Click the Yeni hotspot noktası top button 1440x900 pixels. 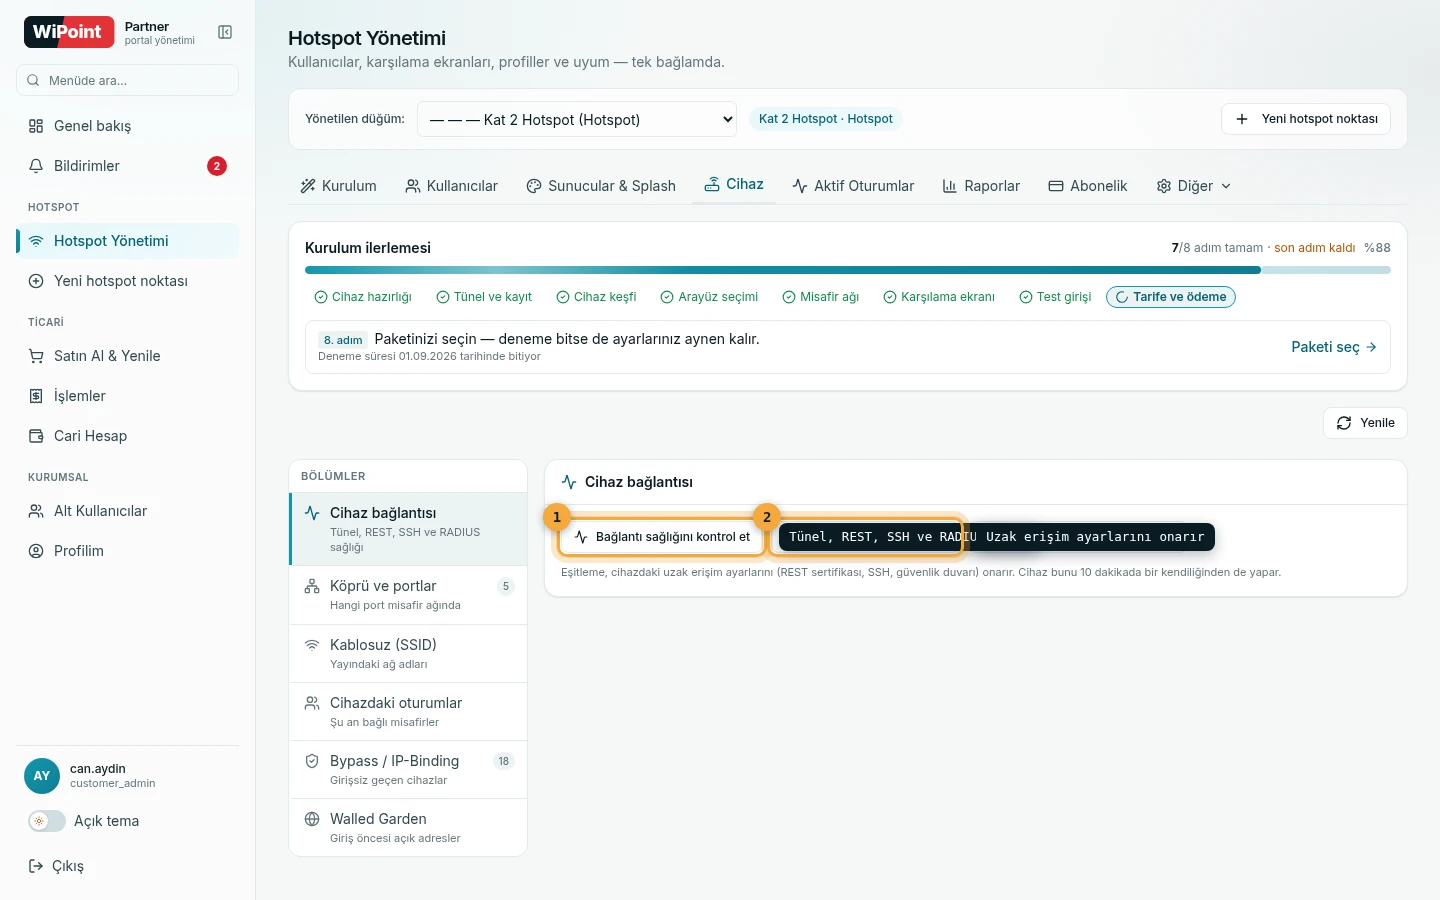[1306, 119]
